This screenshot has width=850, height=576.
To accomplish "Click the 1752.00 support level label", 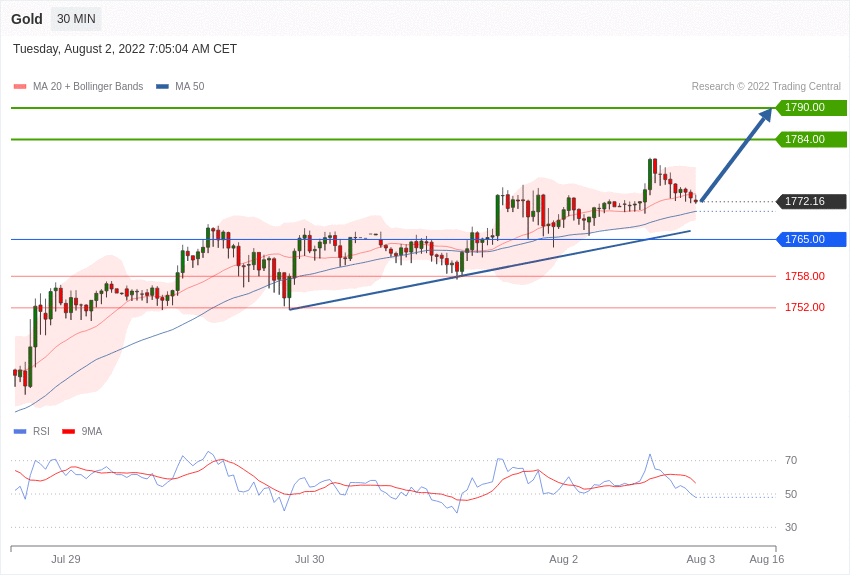I will [804, 307].
